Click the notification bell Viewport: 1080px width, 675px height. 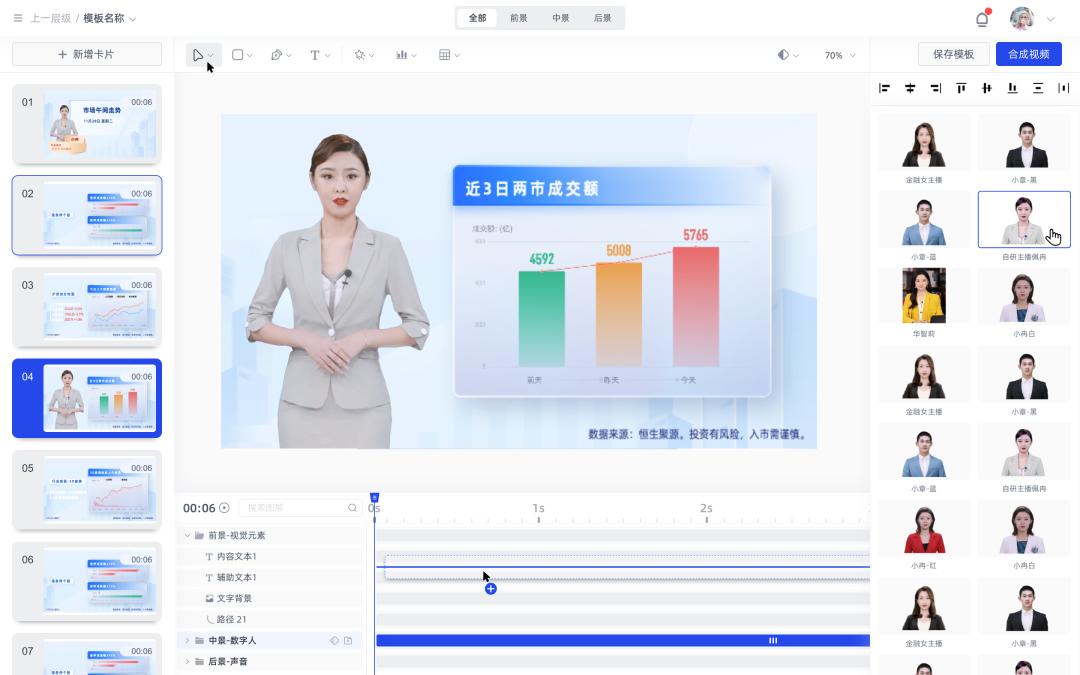(x=981, y=18)
